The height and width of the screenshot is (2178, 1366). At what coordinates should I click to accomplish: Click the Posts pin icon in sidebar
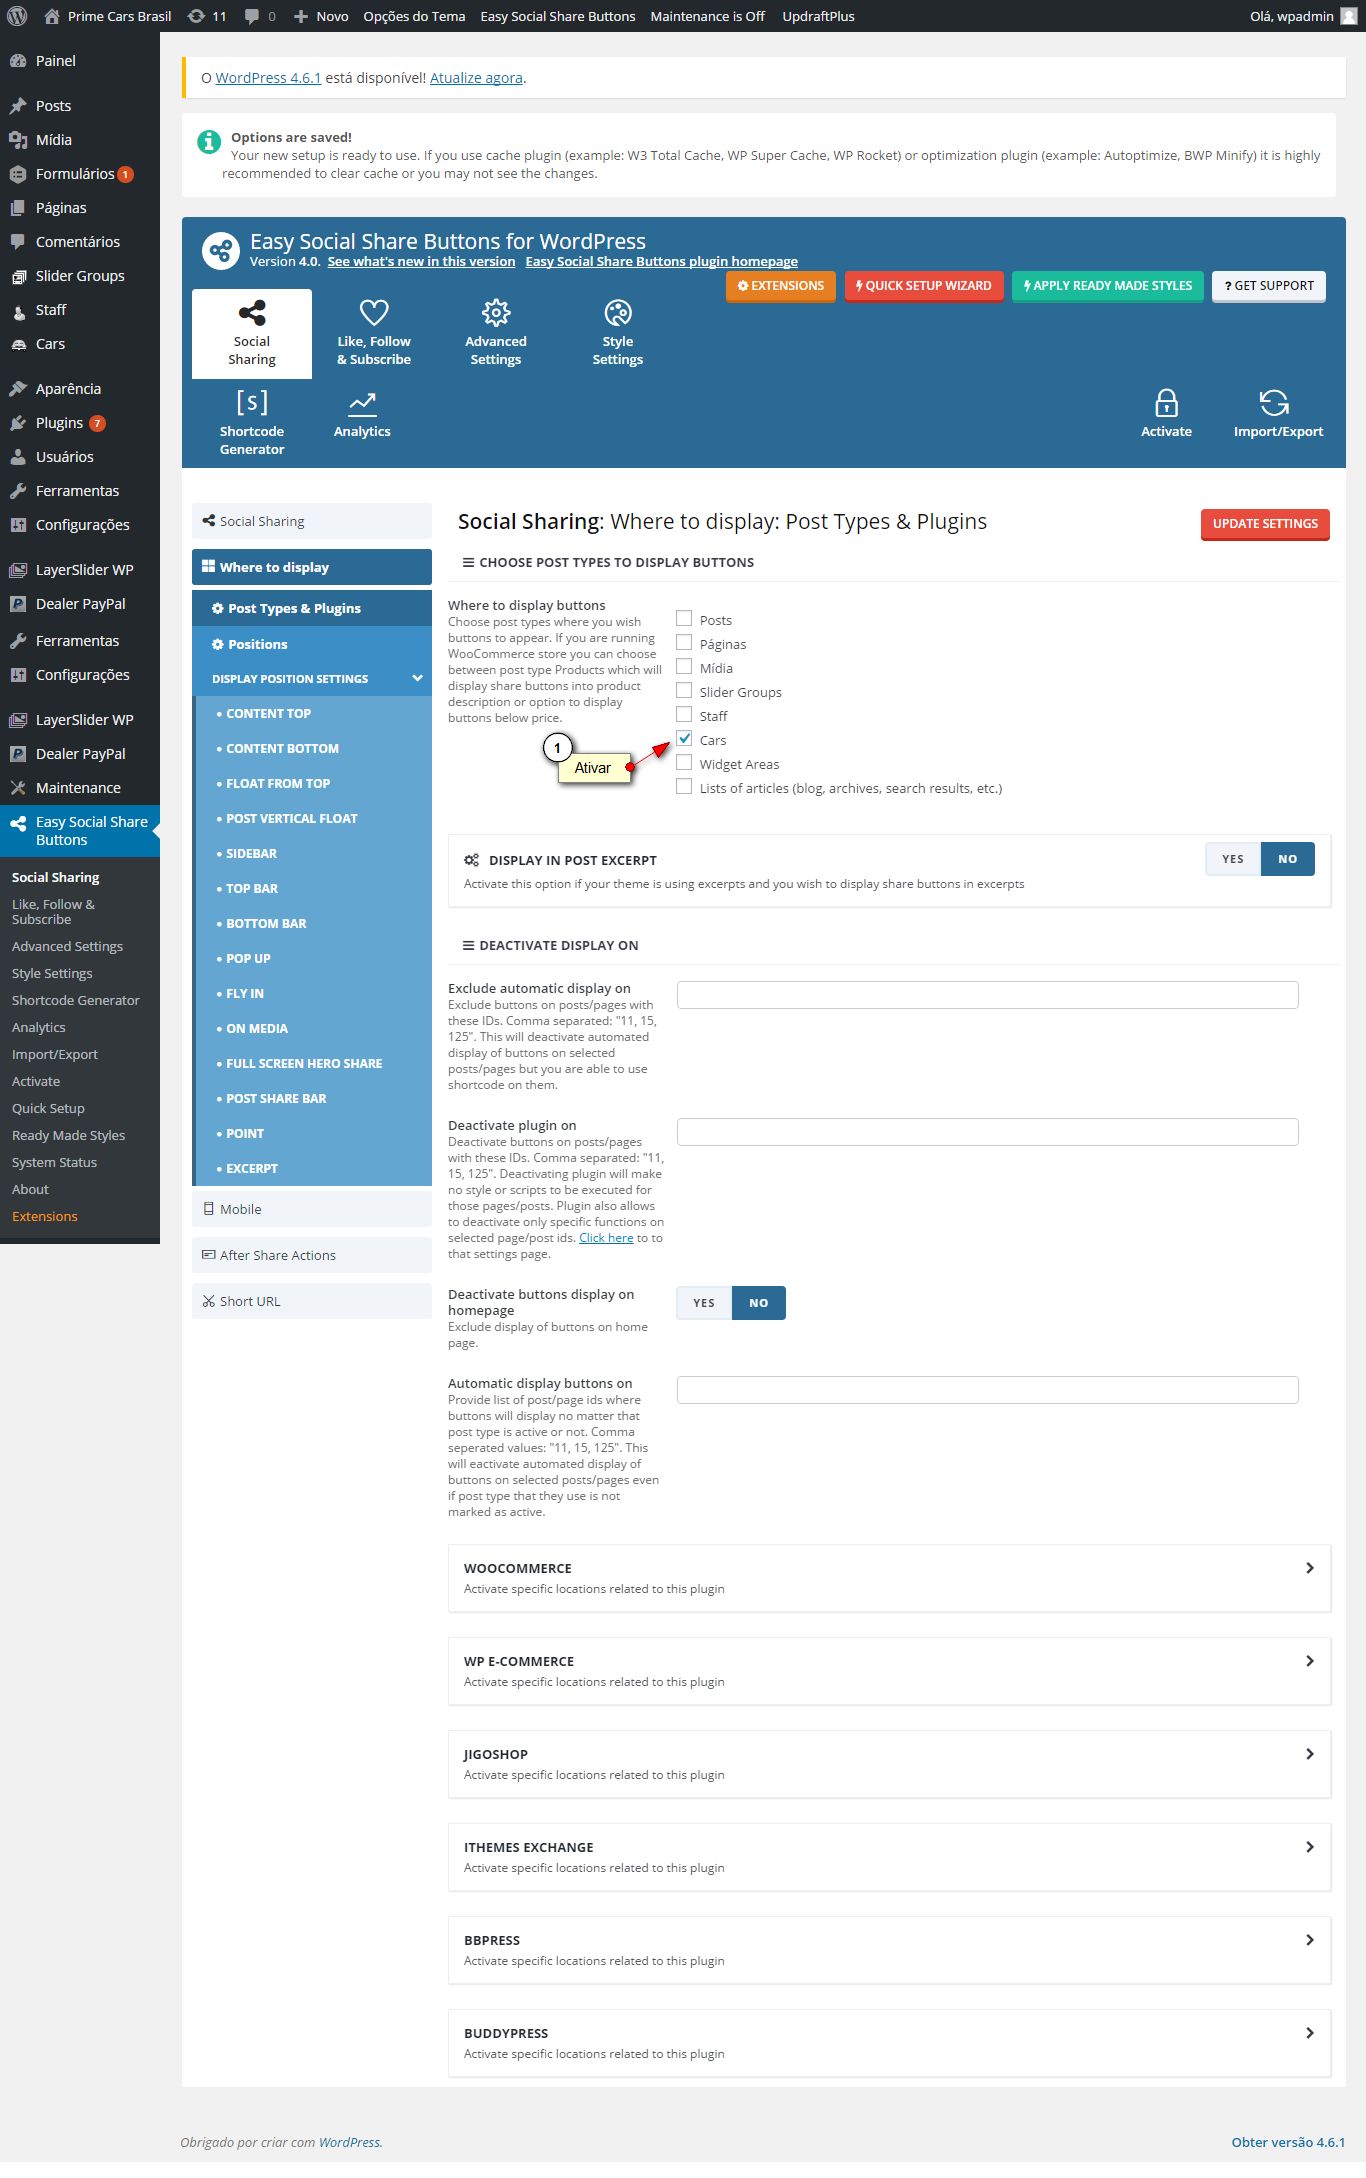pyautogui.click(x=18, y=106)
